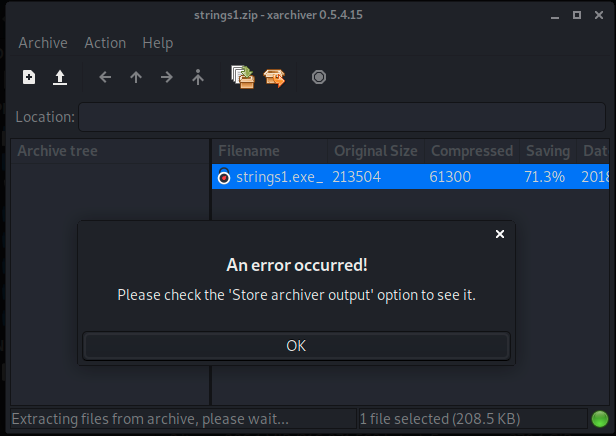The height and width of the screenshot is (436, 616).
Task: Go back using the left arrow
Action: coord(105,77)
